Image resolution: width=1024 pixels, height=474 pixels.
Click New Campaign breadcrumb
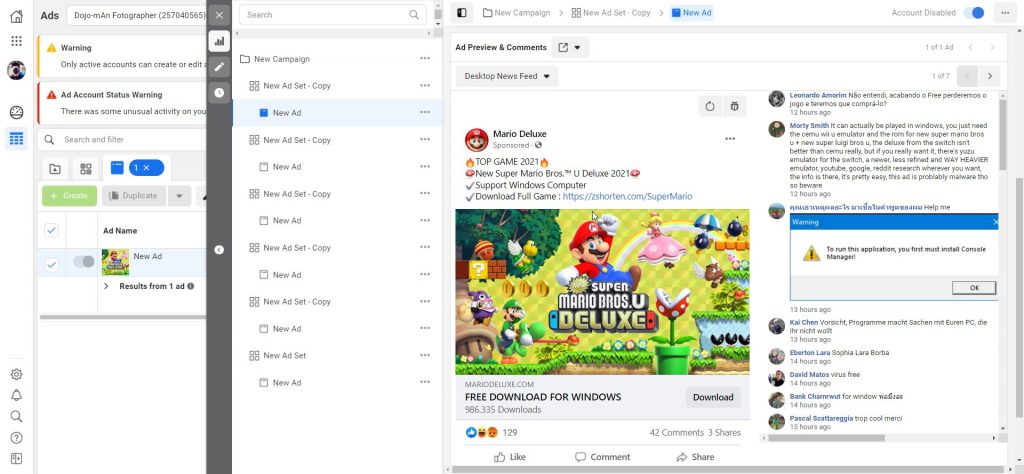coord(516,12)
